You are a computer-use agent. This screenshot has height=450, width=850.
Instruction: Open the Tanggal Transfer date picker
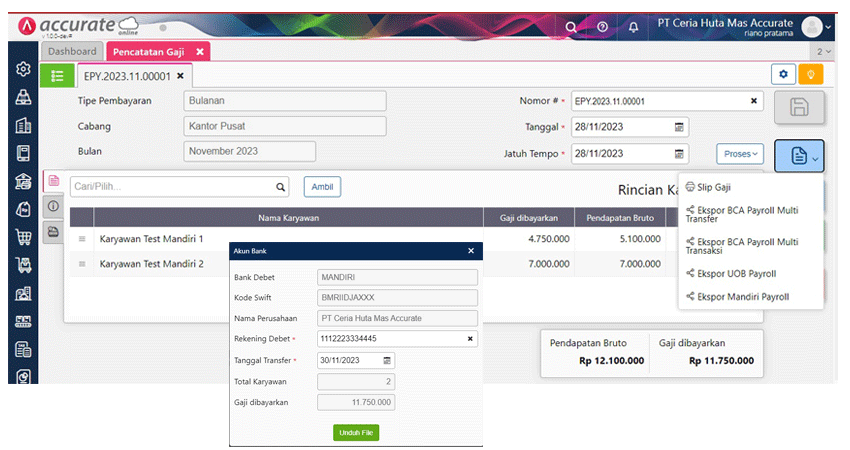[388, 360]
